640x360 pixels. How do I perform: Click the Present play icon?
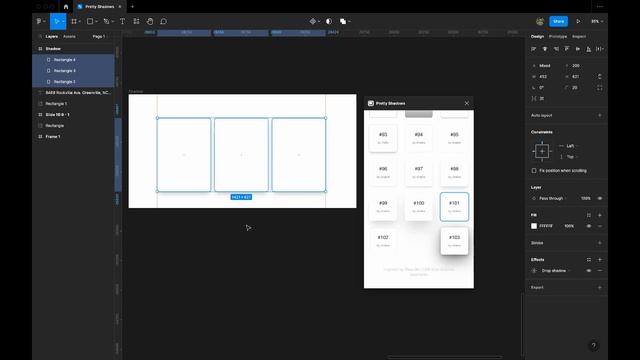[x=578, y=21]
